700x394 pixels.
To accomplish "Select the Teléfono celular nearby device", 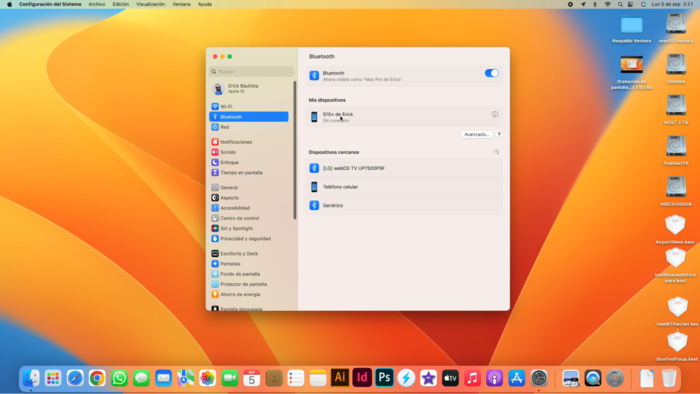I will point(404,187).
